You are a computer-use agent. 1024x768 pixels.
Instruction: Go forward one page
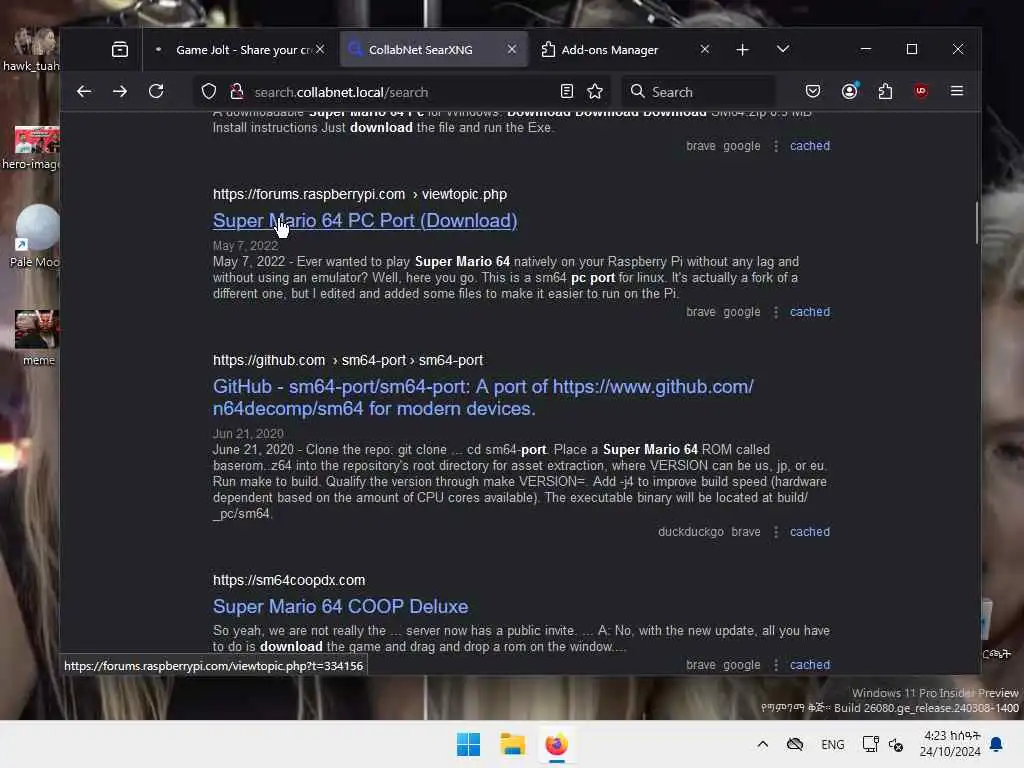point(120,91)
